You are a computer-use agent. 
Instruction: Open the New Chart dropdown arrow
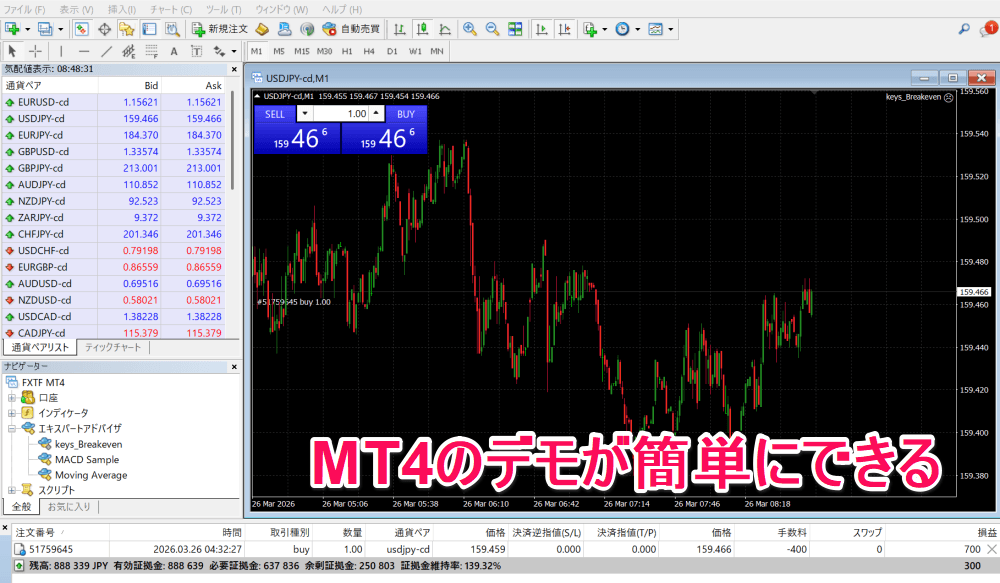pos(27,29)
